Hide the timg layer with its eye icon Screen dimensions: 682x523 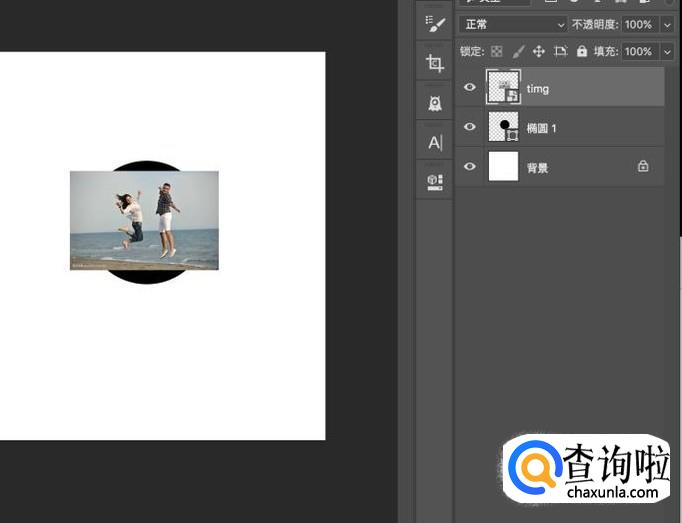(x=470, y=88)
